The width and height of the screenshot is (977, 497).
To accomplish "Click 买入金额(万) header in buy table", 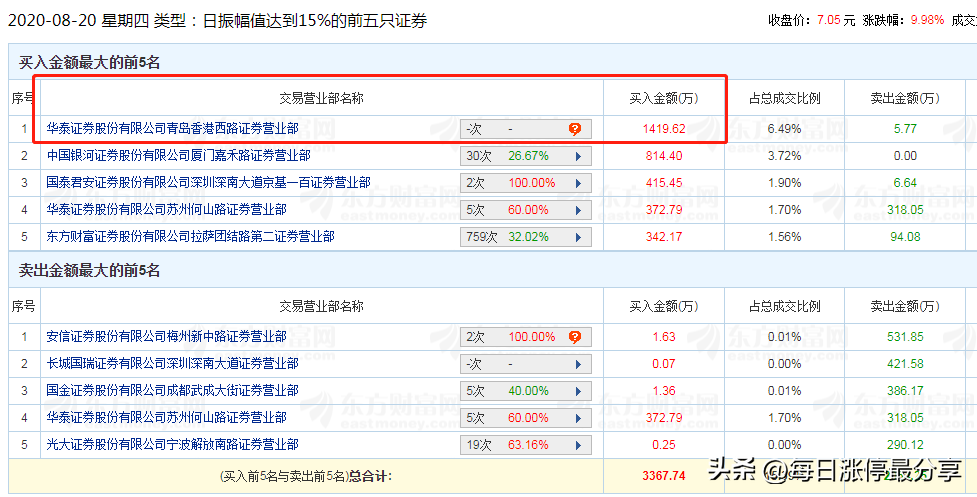I will tap(664, 98).
